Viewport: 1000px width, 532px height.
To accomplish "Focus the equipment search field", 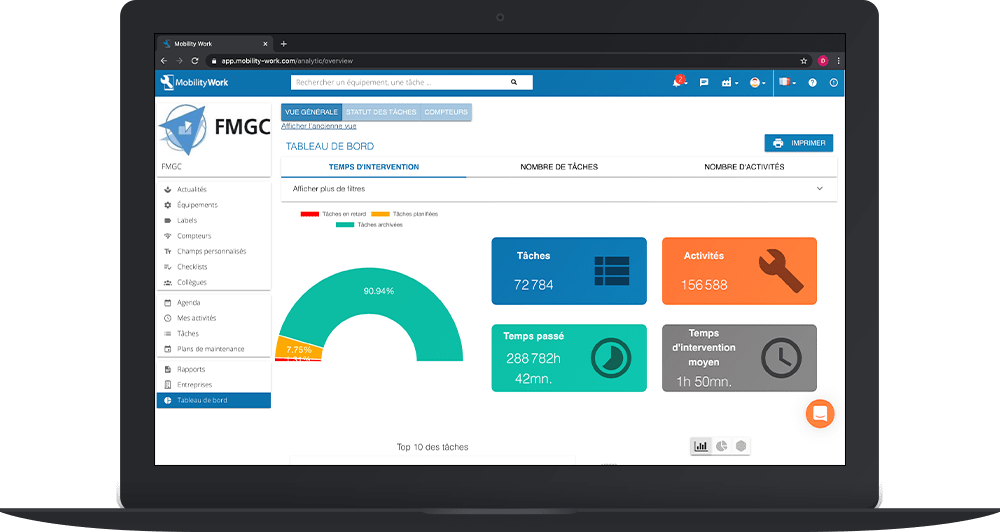I will [x=411, y=82].
